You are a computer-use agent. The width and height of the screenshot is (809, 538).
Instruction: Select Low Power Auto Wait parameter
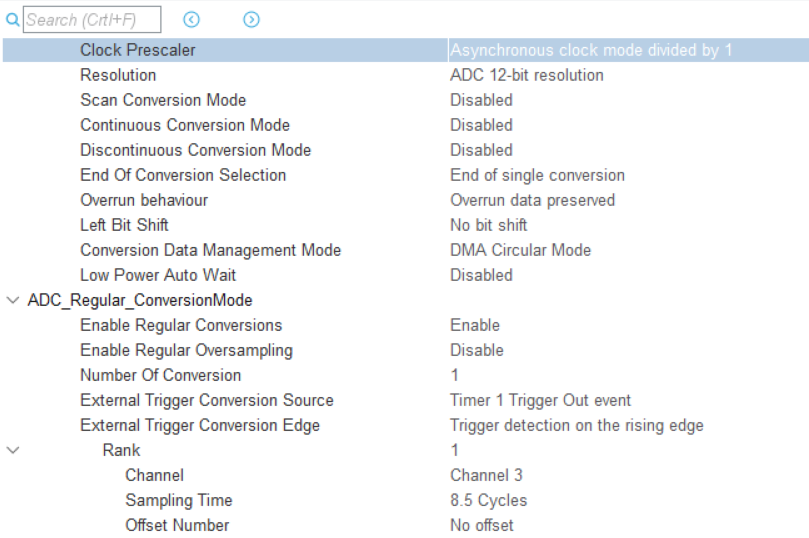point(158,275)
